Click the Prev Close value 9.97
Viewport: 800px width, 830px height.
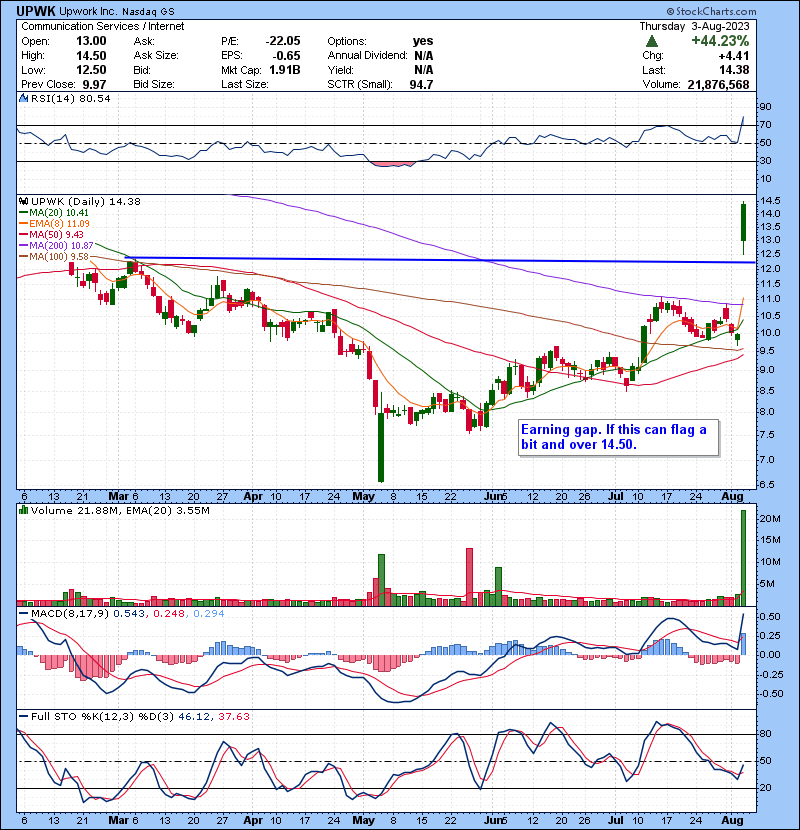pos(94,85)
